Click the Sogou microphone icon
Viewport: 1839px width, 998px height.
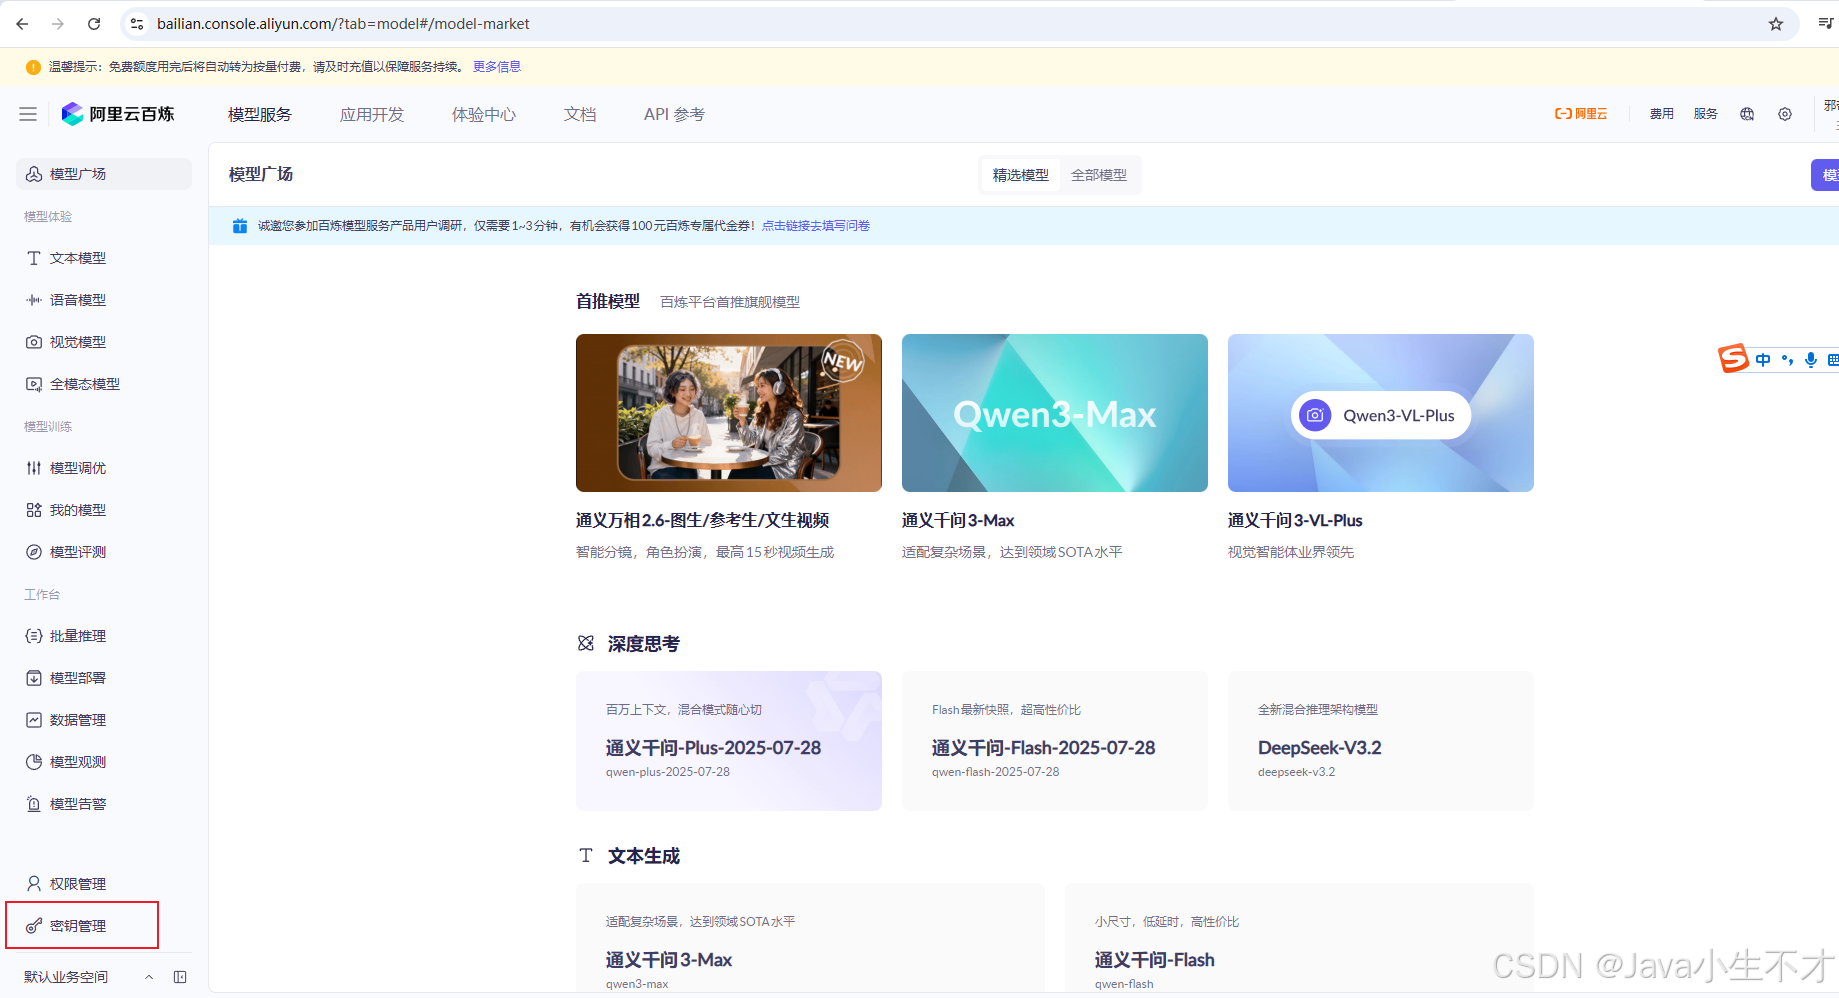(1811, 360)
